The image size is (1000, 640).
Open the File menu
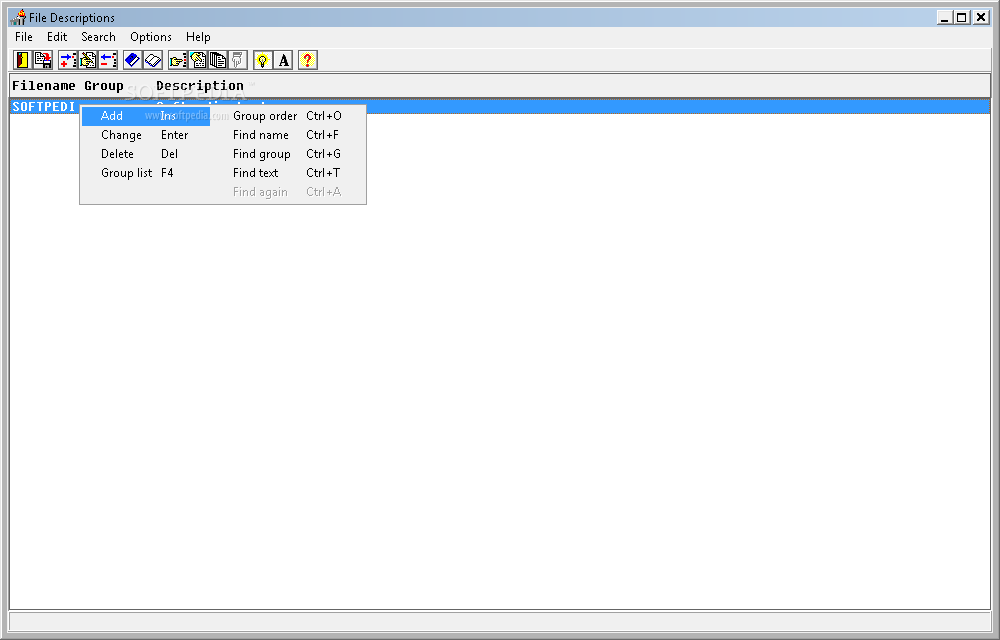pyautogui.click(x=24, y=37)
